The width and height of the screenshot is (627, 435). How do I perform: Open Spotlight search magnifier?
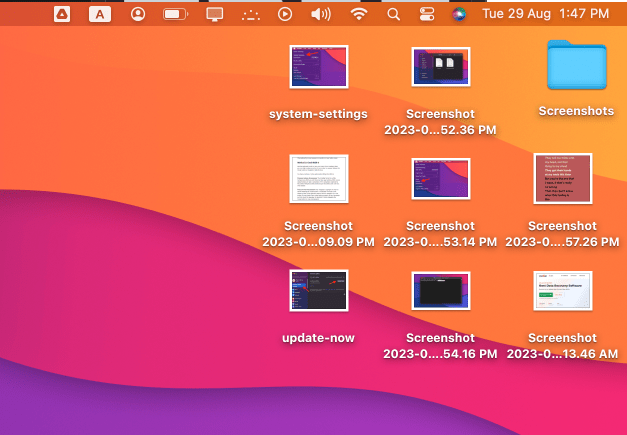point(393,14)
